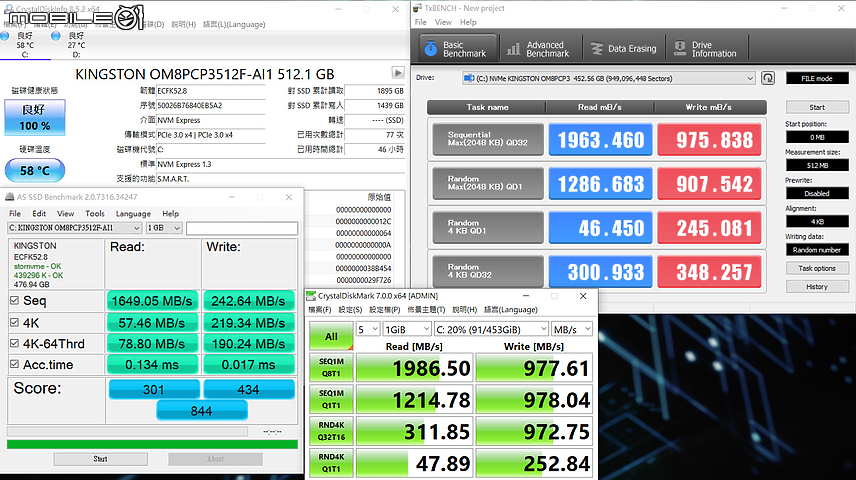Image resolution: width=856 pixels, height=480 pixels.
Task: Open the Alignment 4 KB selector
Action: (x=817, y=222)
